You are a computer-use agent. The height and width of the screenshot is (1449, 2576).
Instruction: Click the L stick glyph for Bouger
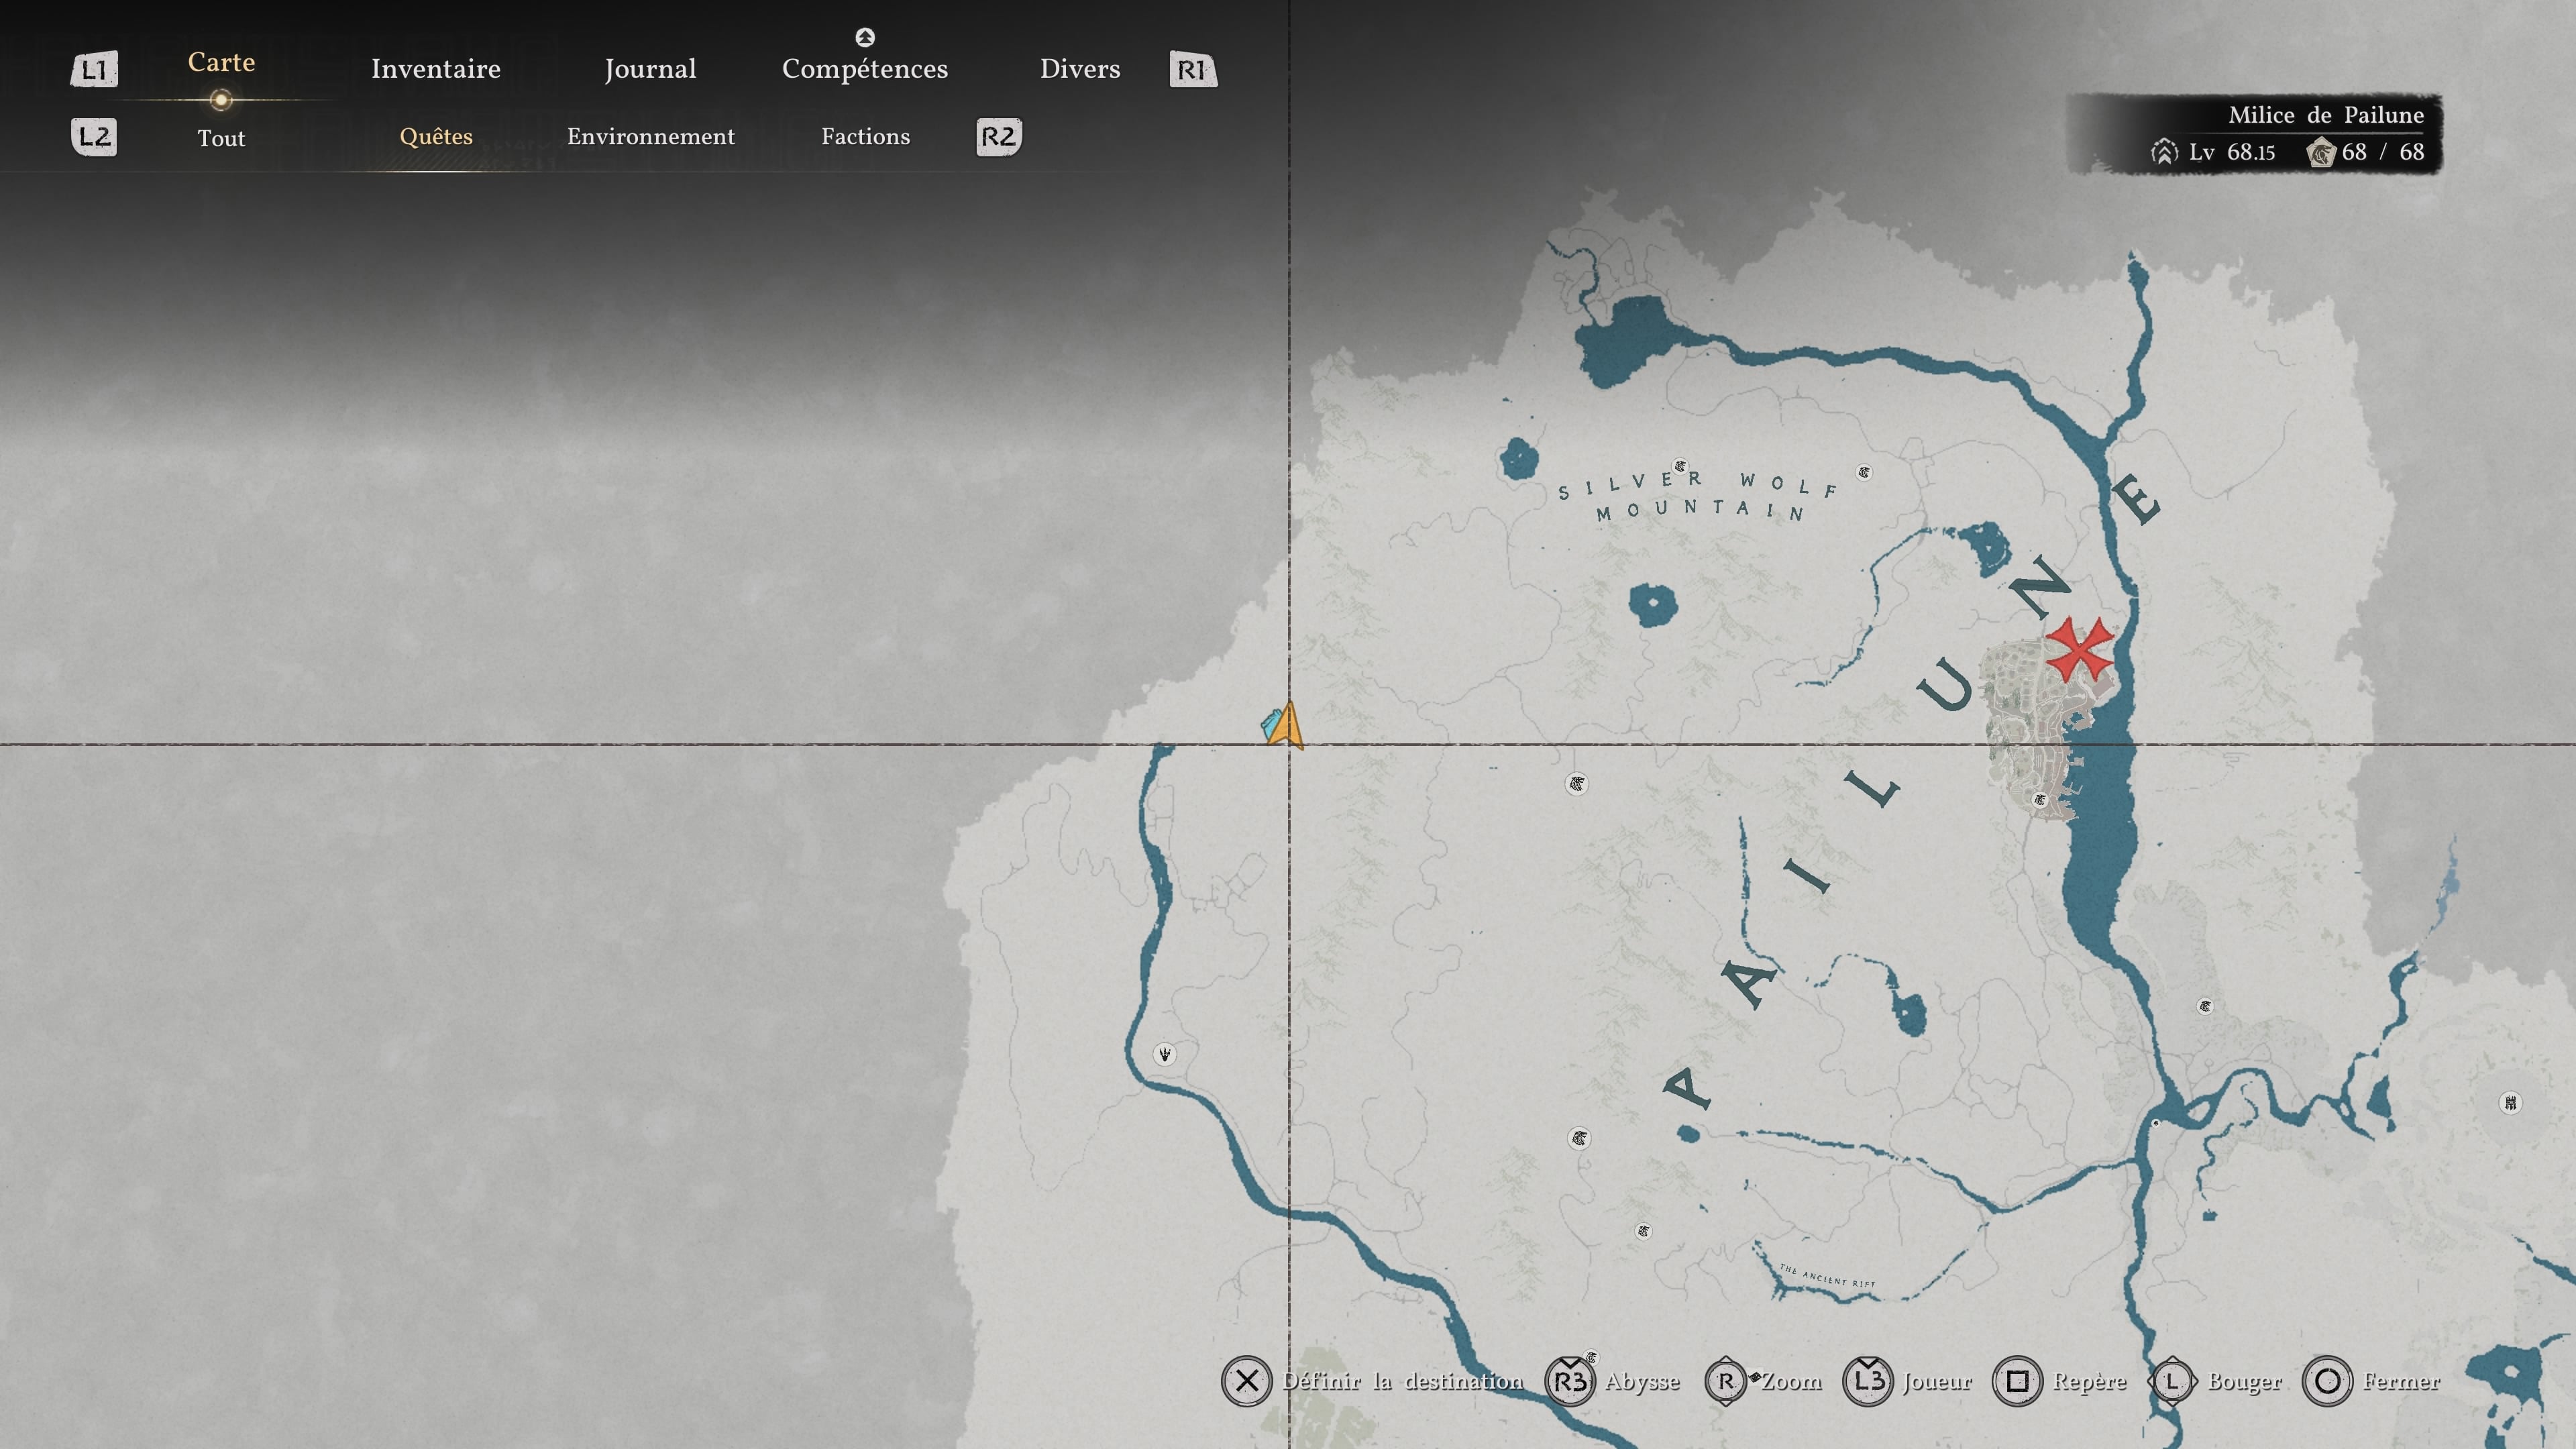pos(2172,1381)
